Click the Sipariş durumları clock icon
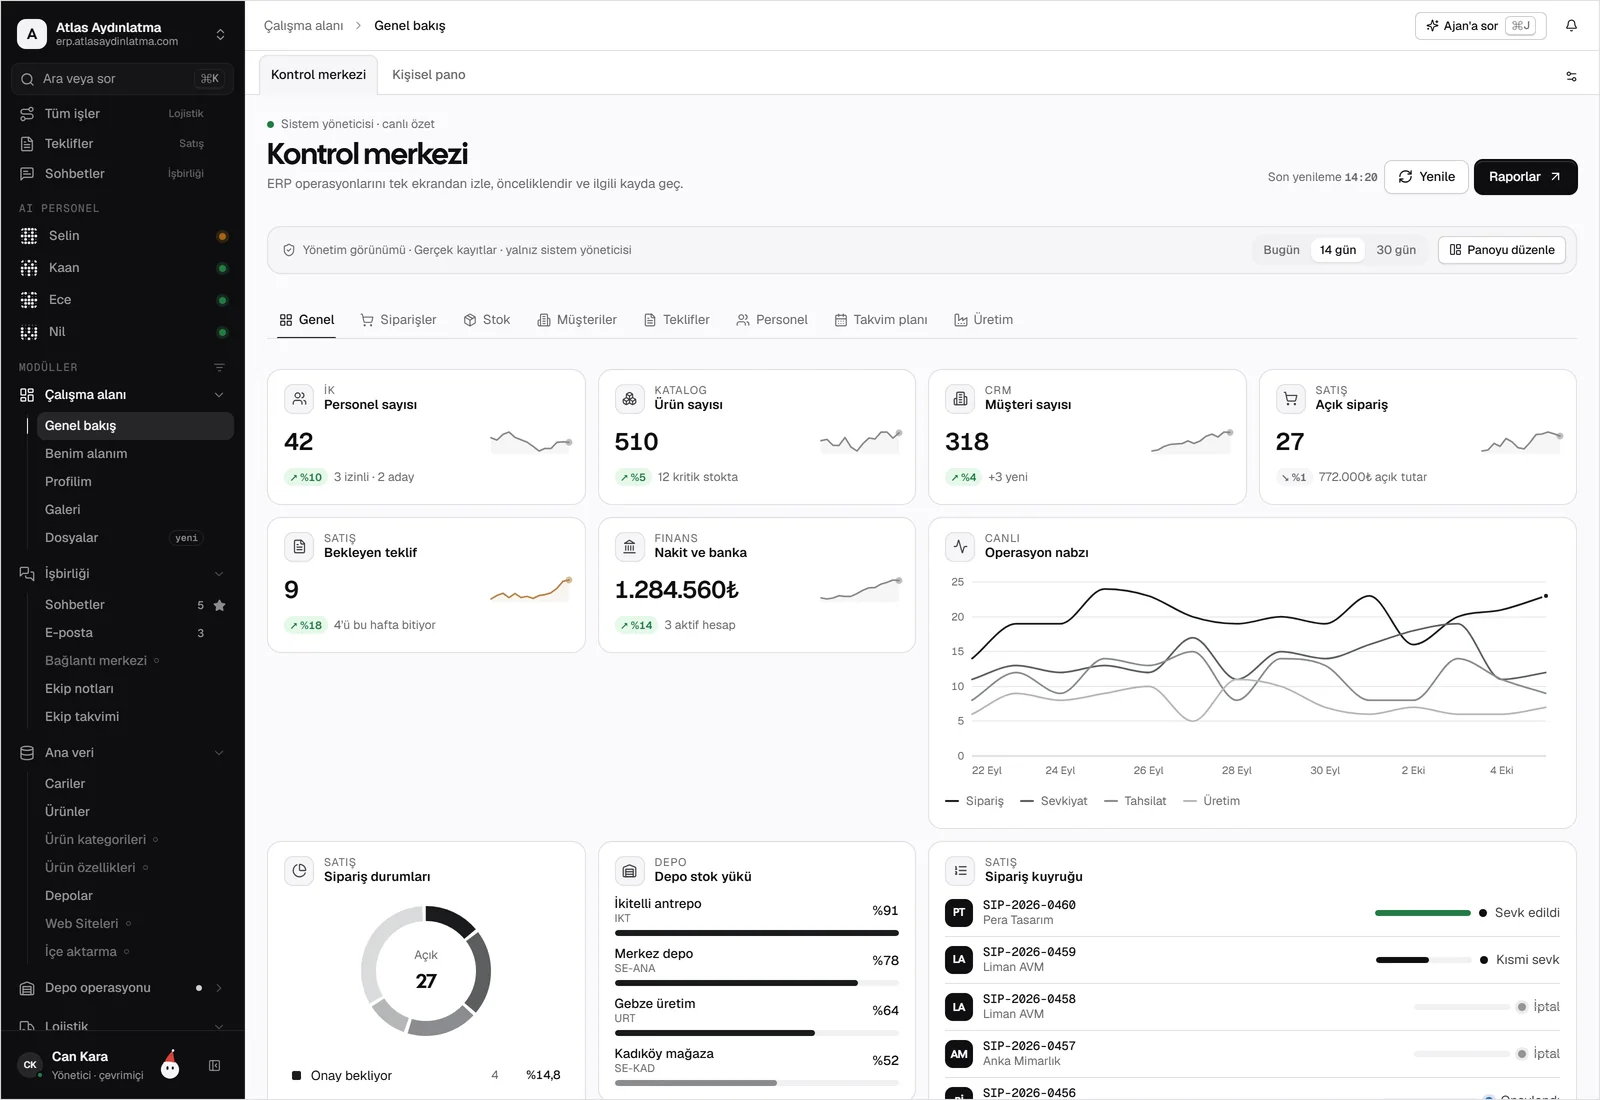This screenshot has height=1100, width=1600. [x=299, y=870]
